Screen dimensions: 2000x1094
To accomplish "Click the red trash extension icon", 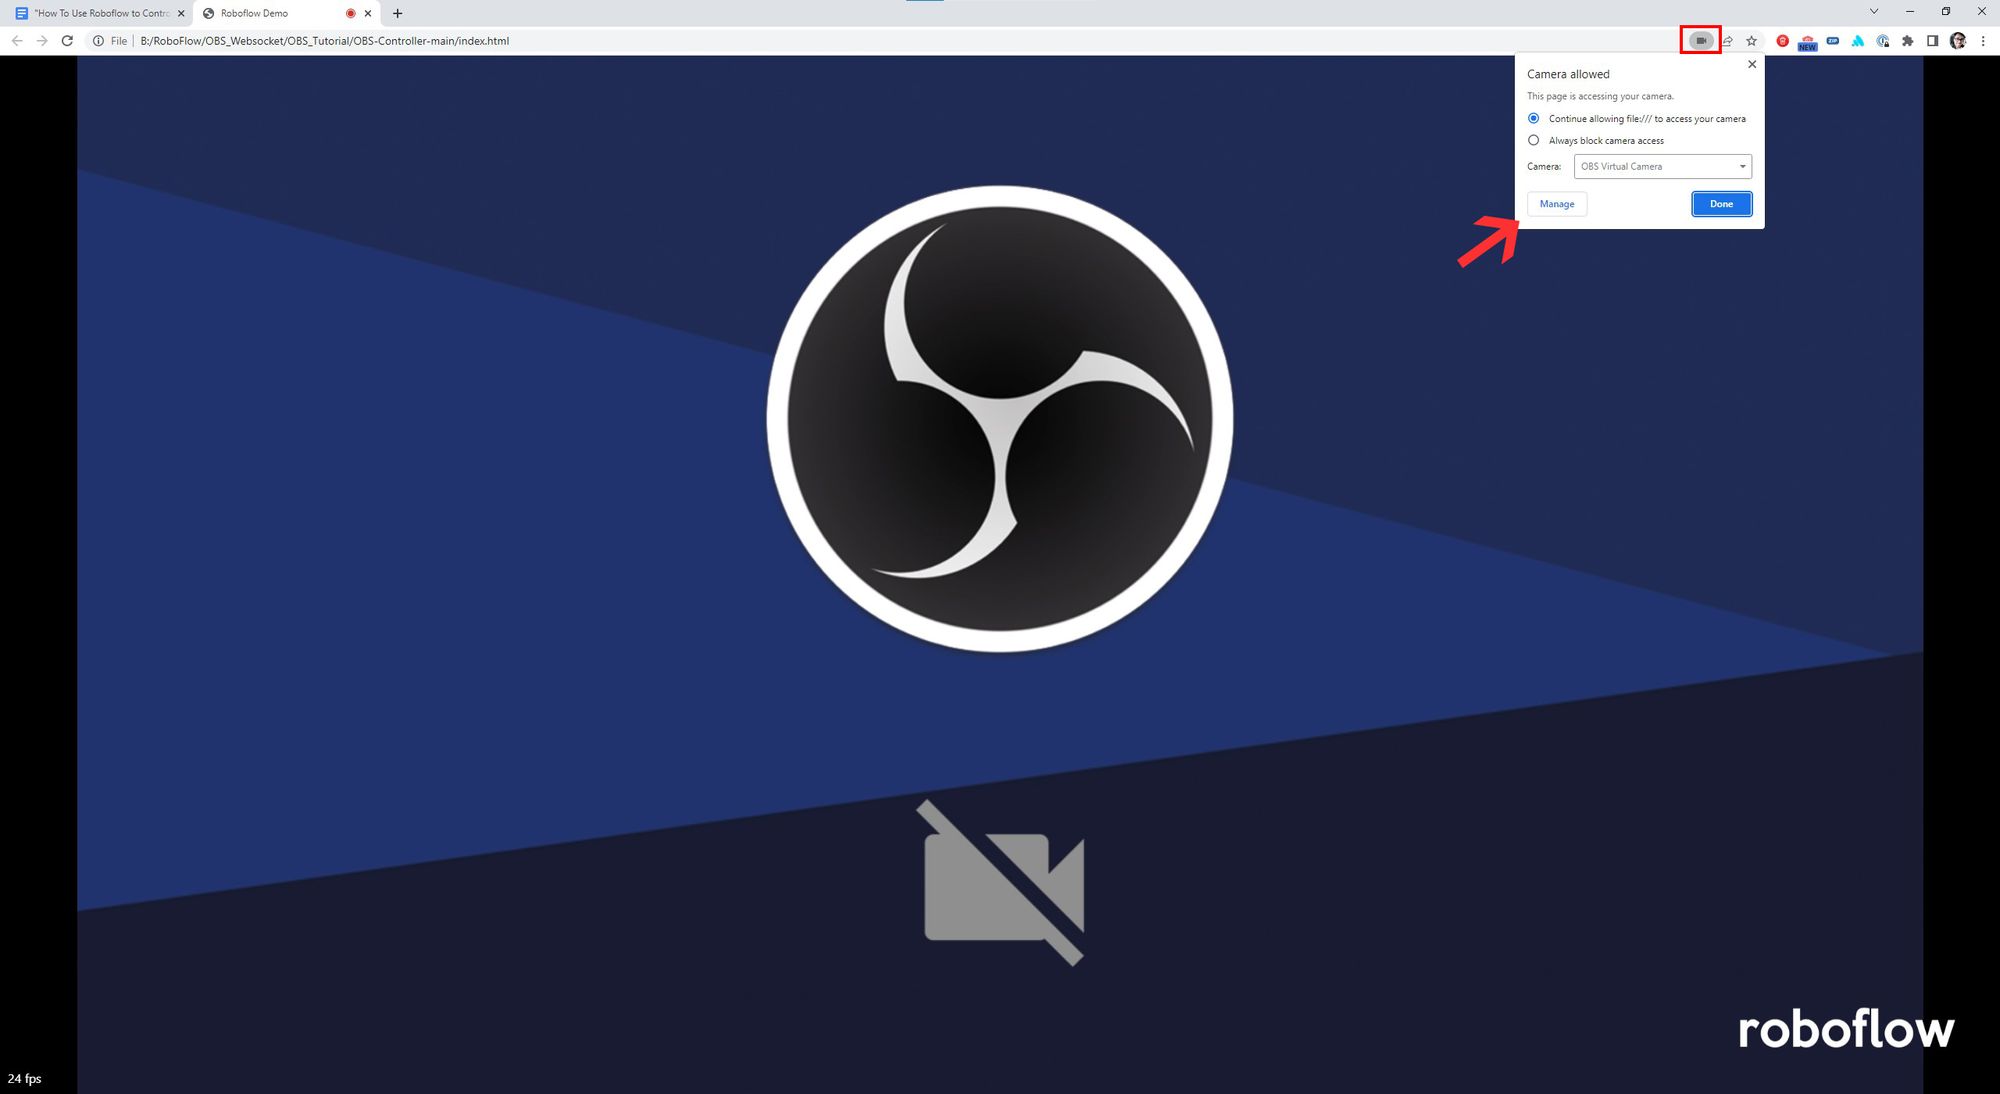I will click(x=1782, y=41).
